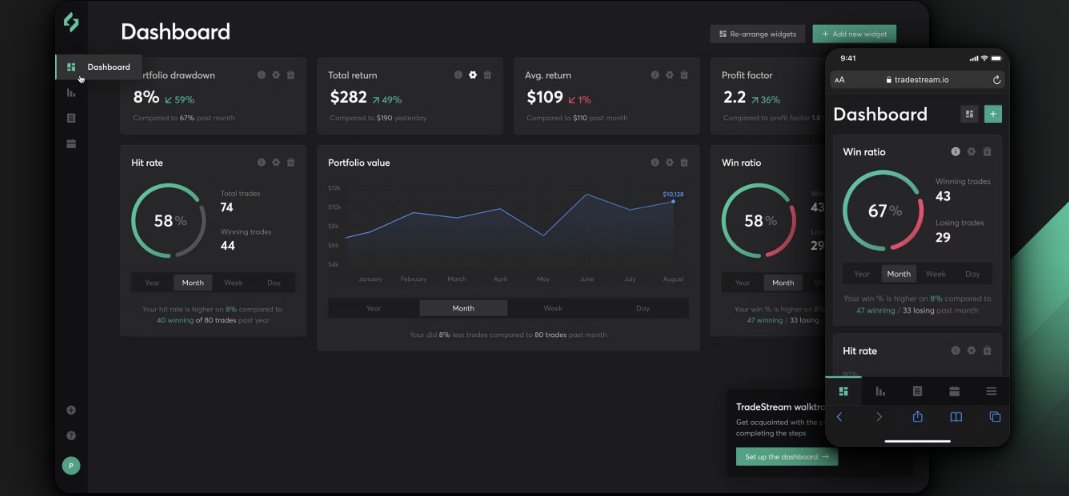This screenshot has height=496, width=1069.
Task: Delete the Avg. return widget
Action: coord(684,75)
